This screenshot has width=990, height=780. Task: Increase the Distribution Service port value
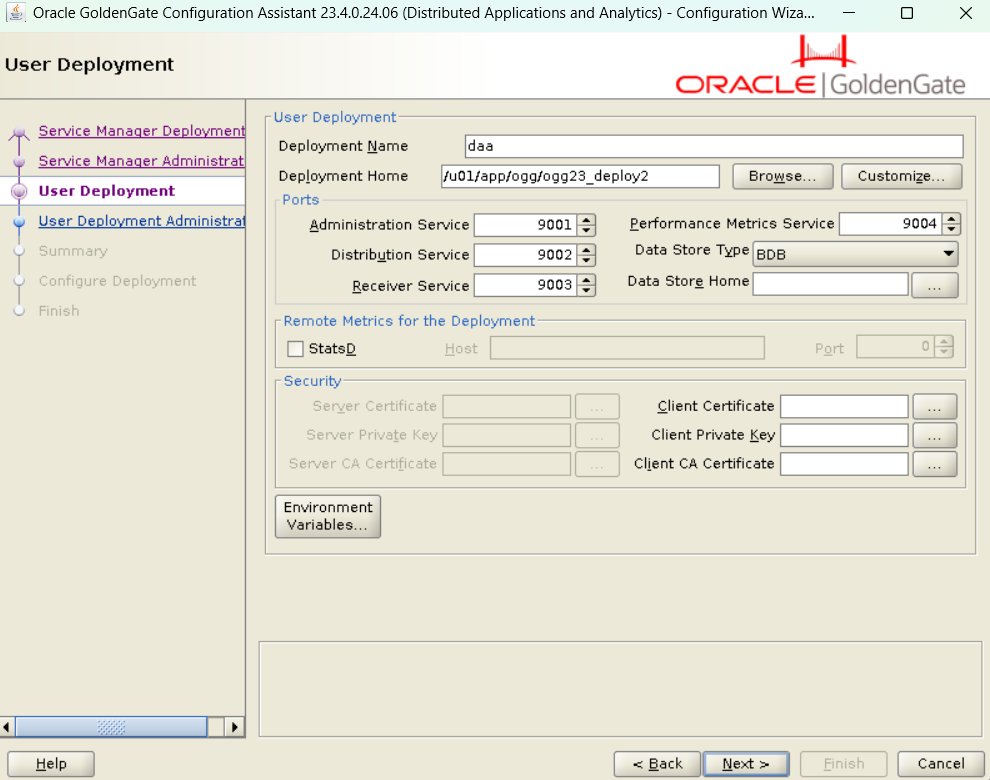587,249
